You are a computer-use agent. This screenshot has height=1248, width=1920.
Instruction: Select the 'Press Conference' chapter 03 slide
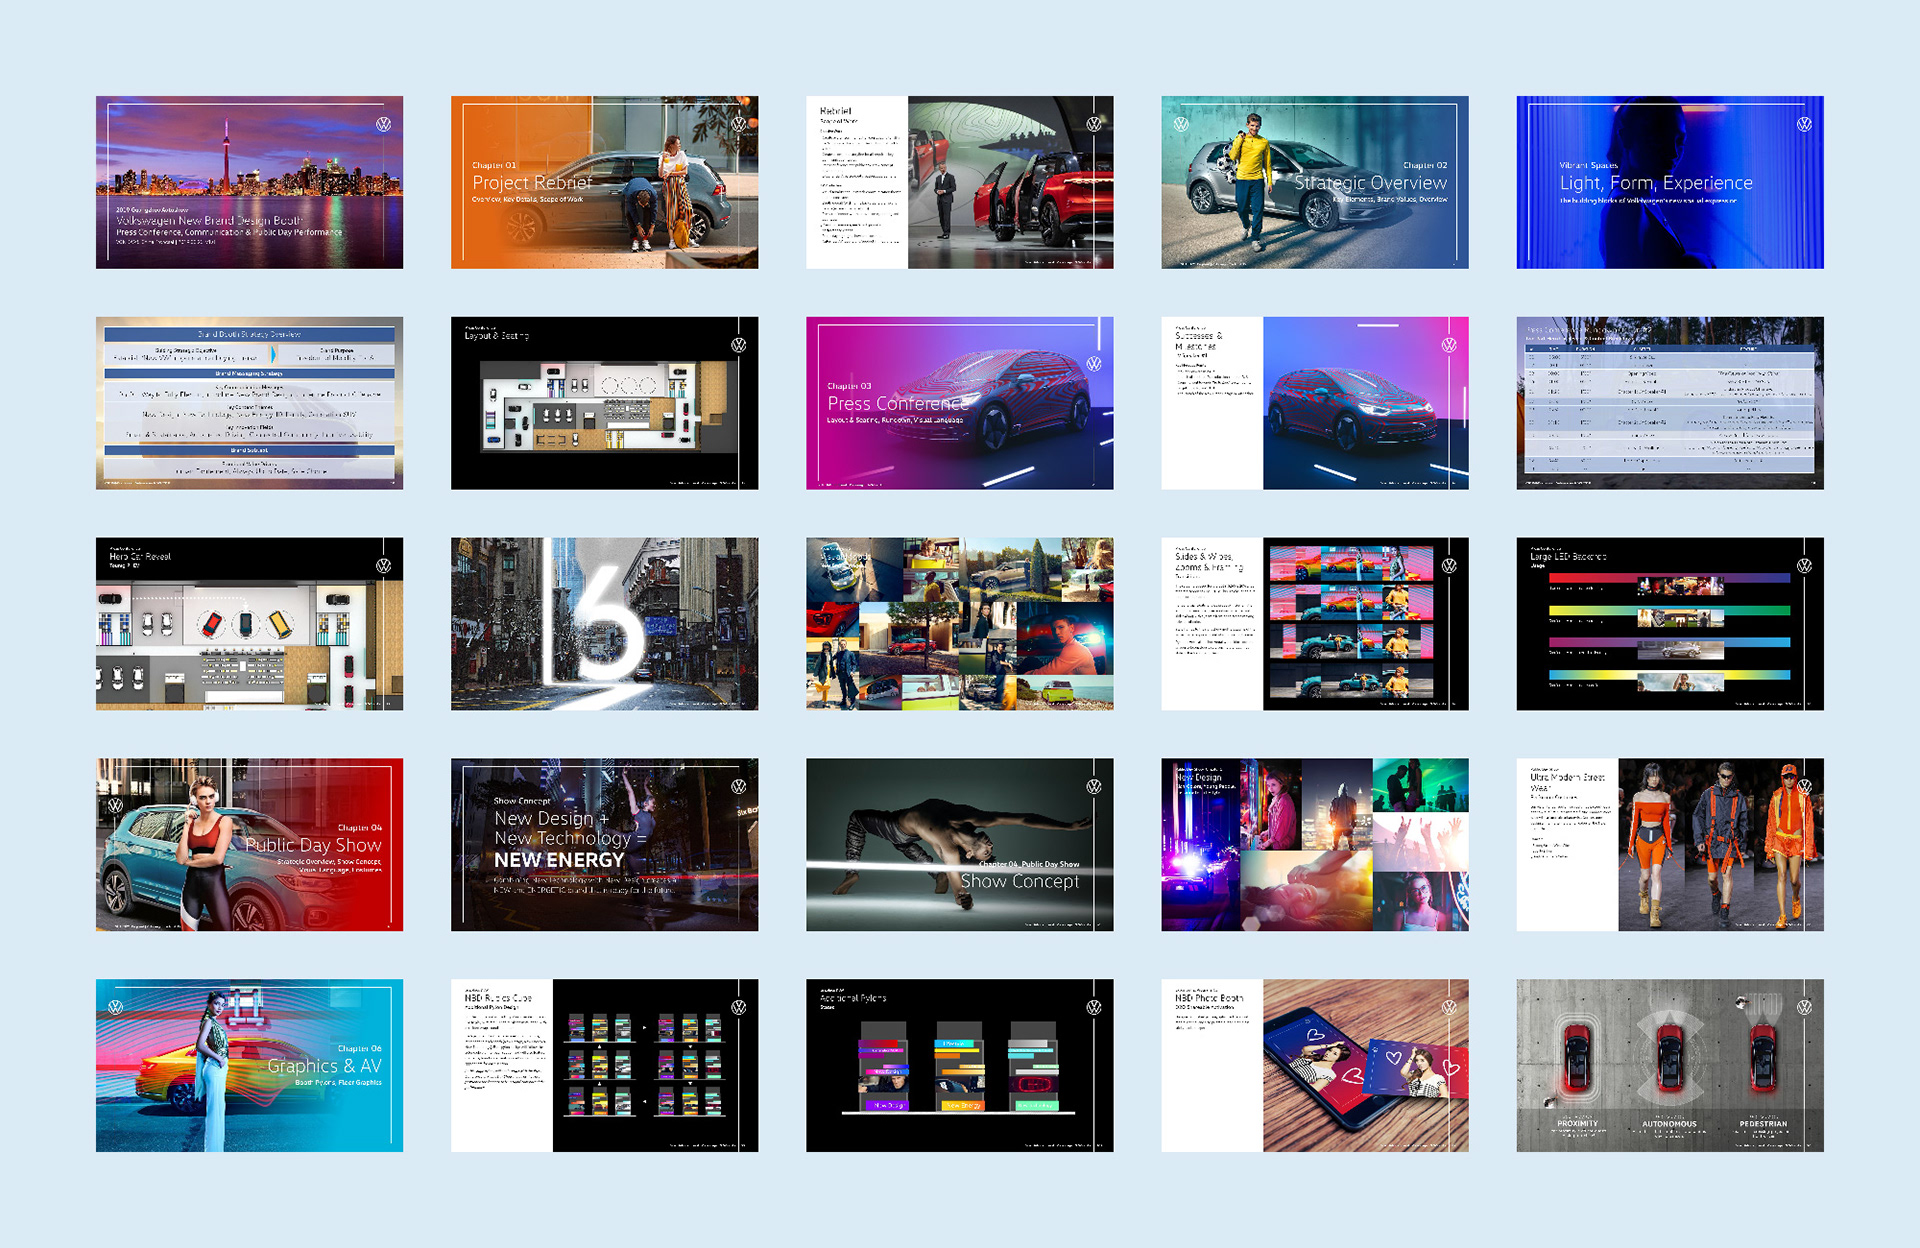pyautogui.click(x=959, y=403)
